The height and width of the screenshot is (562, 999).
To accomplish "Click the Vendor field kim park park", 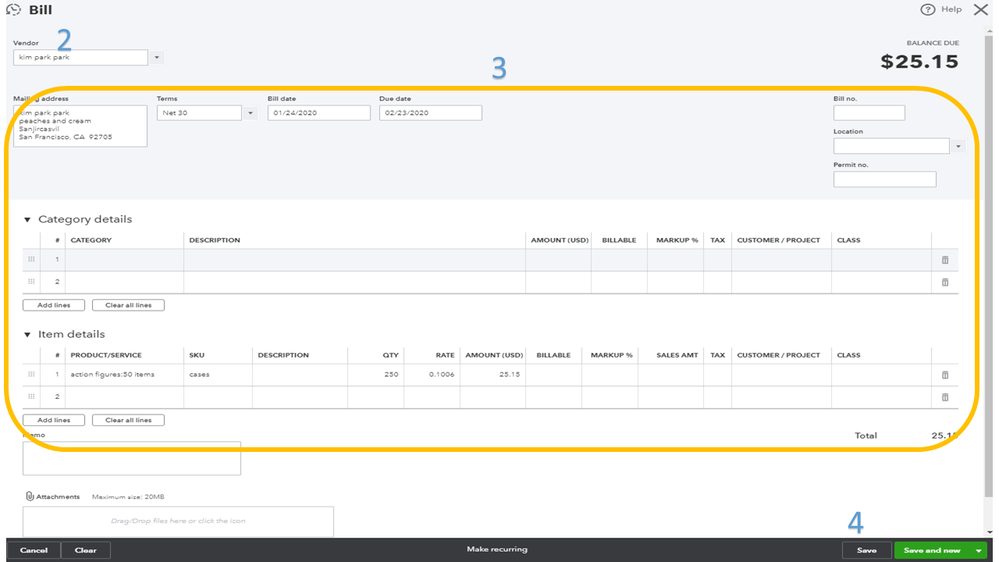I will click(x=80, y=57).
